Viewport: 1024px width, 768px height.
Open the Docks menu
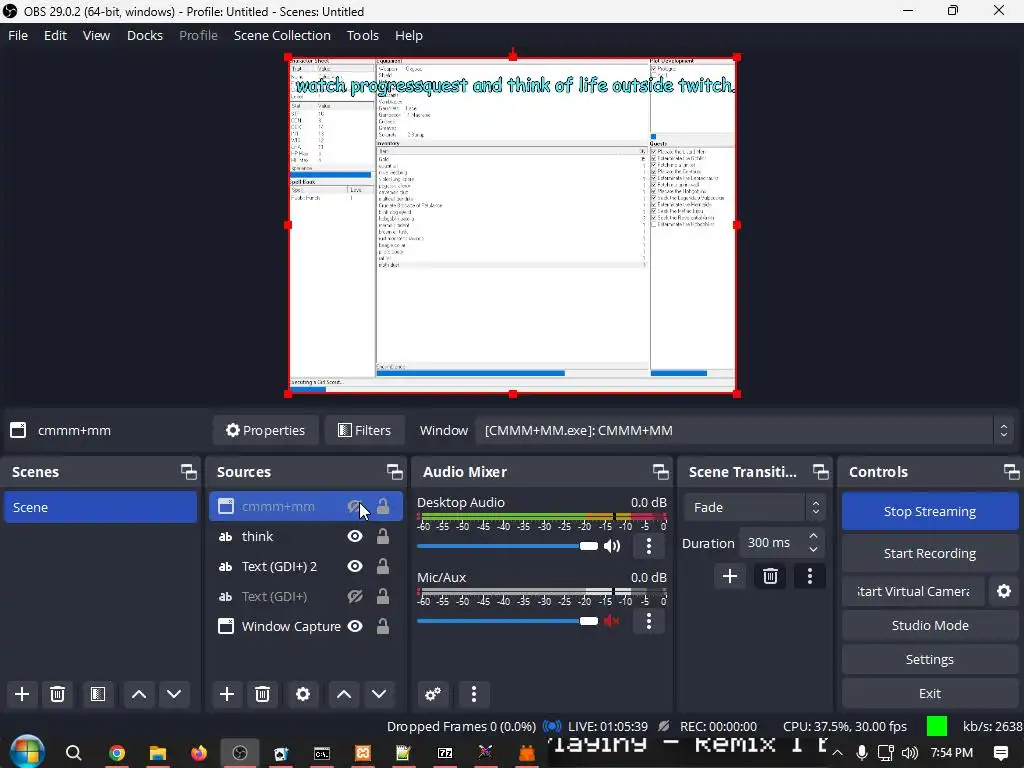pos(144,35)
